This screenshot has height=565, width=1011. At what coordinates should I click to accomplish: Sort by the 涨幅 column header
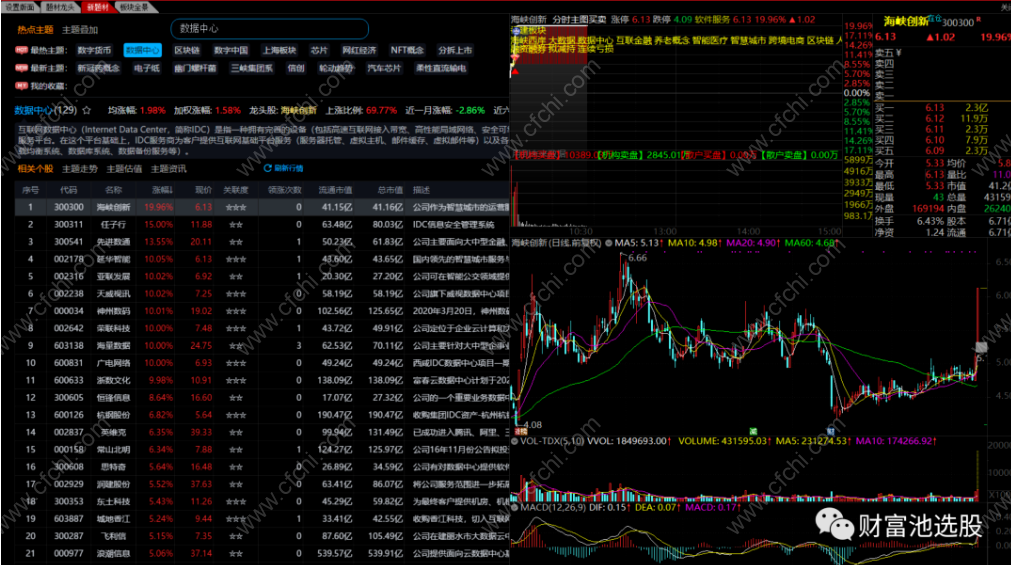pos(162,190)
